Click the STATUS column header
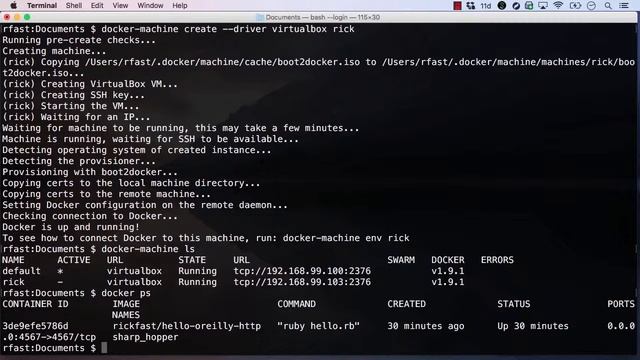This screenshot has height=360, width=640. click(513, 304)
